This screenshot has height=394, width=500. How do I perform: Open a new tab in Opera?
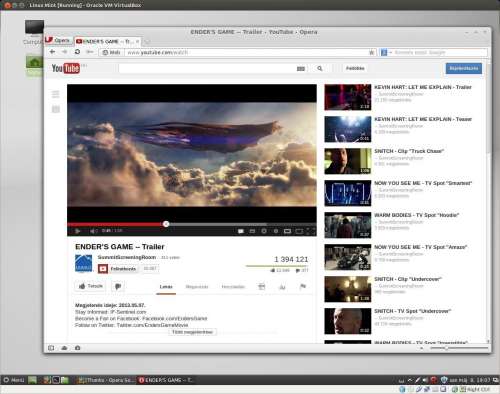click(147, 41)
